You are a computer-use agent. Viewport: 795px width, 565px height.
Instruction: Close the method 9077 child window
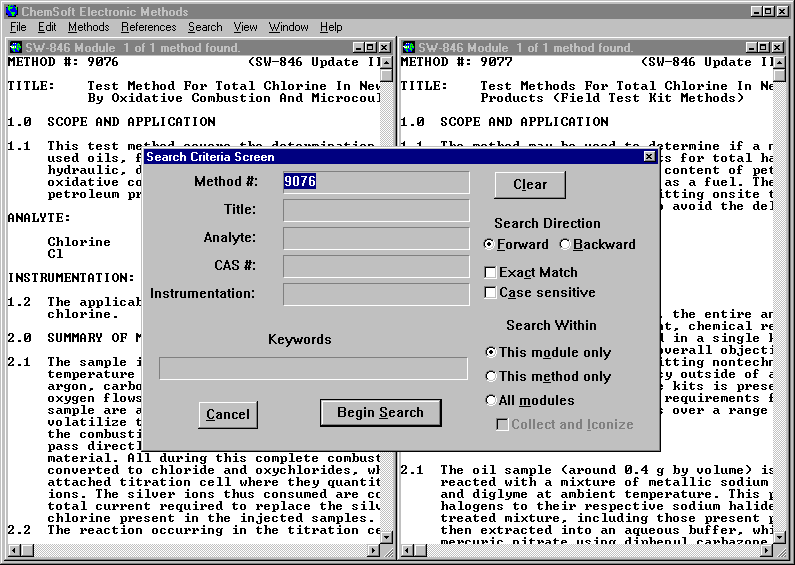coord(778,48)
